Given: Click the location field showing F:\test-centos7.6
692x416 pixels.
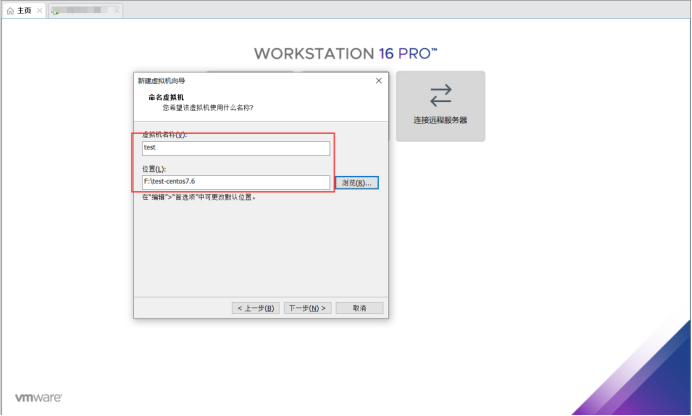Looking at the screenshot, I should 236,182.
